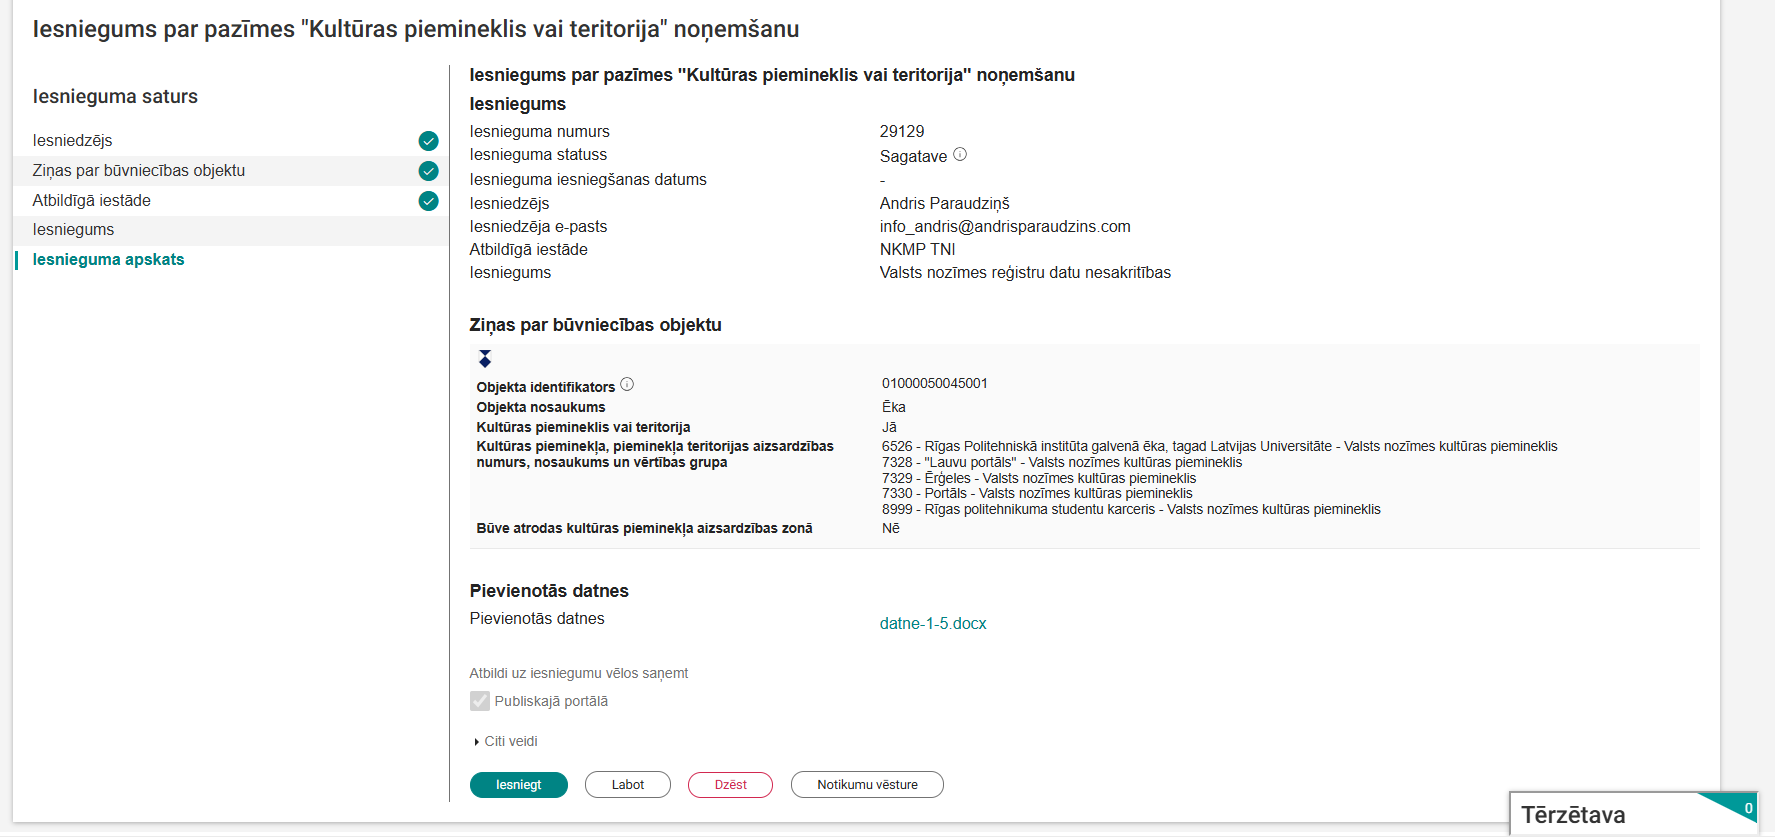Image resolution: width=1775 pixels, height=837 pixels.
Task: Open info tooltip beside Sagatave status
Action: pos(960,153)
